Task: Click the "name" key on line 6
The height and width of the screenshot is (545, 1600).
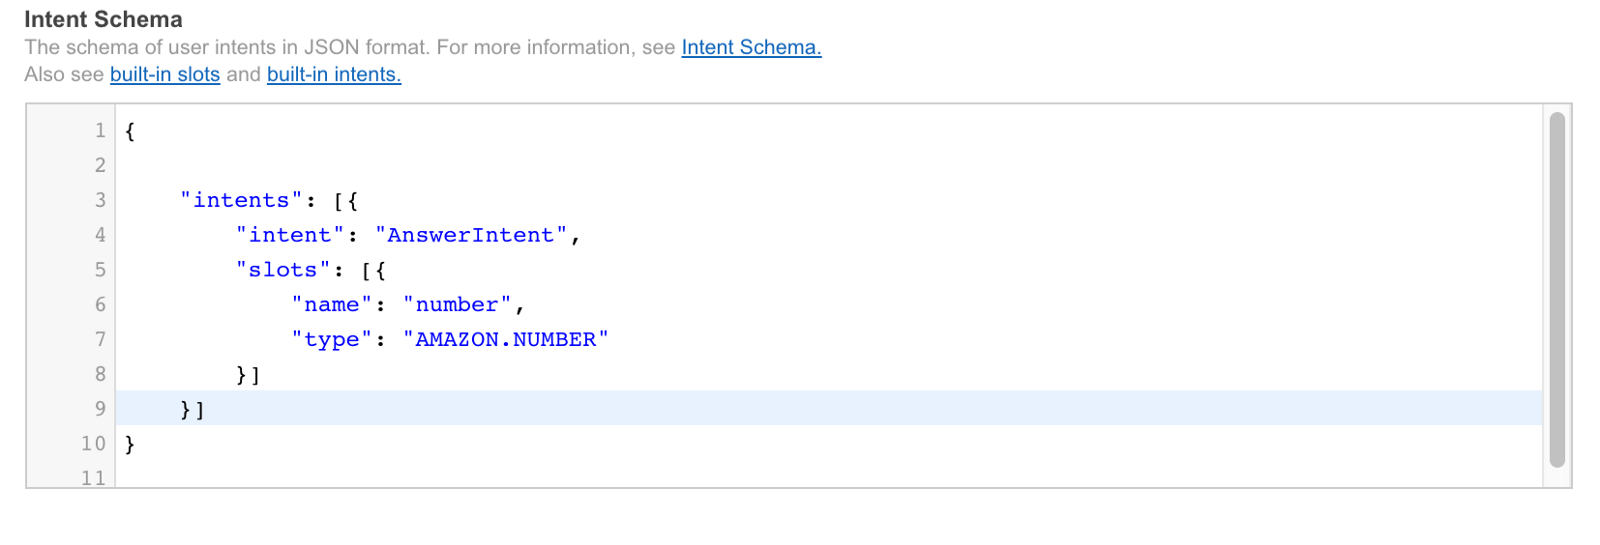Action: [x=331, y=305]
